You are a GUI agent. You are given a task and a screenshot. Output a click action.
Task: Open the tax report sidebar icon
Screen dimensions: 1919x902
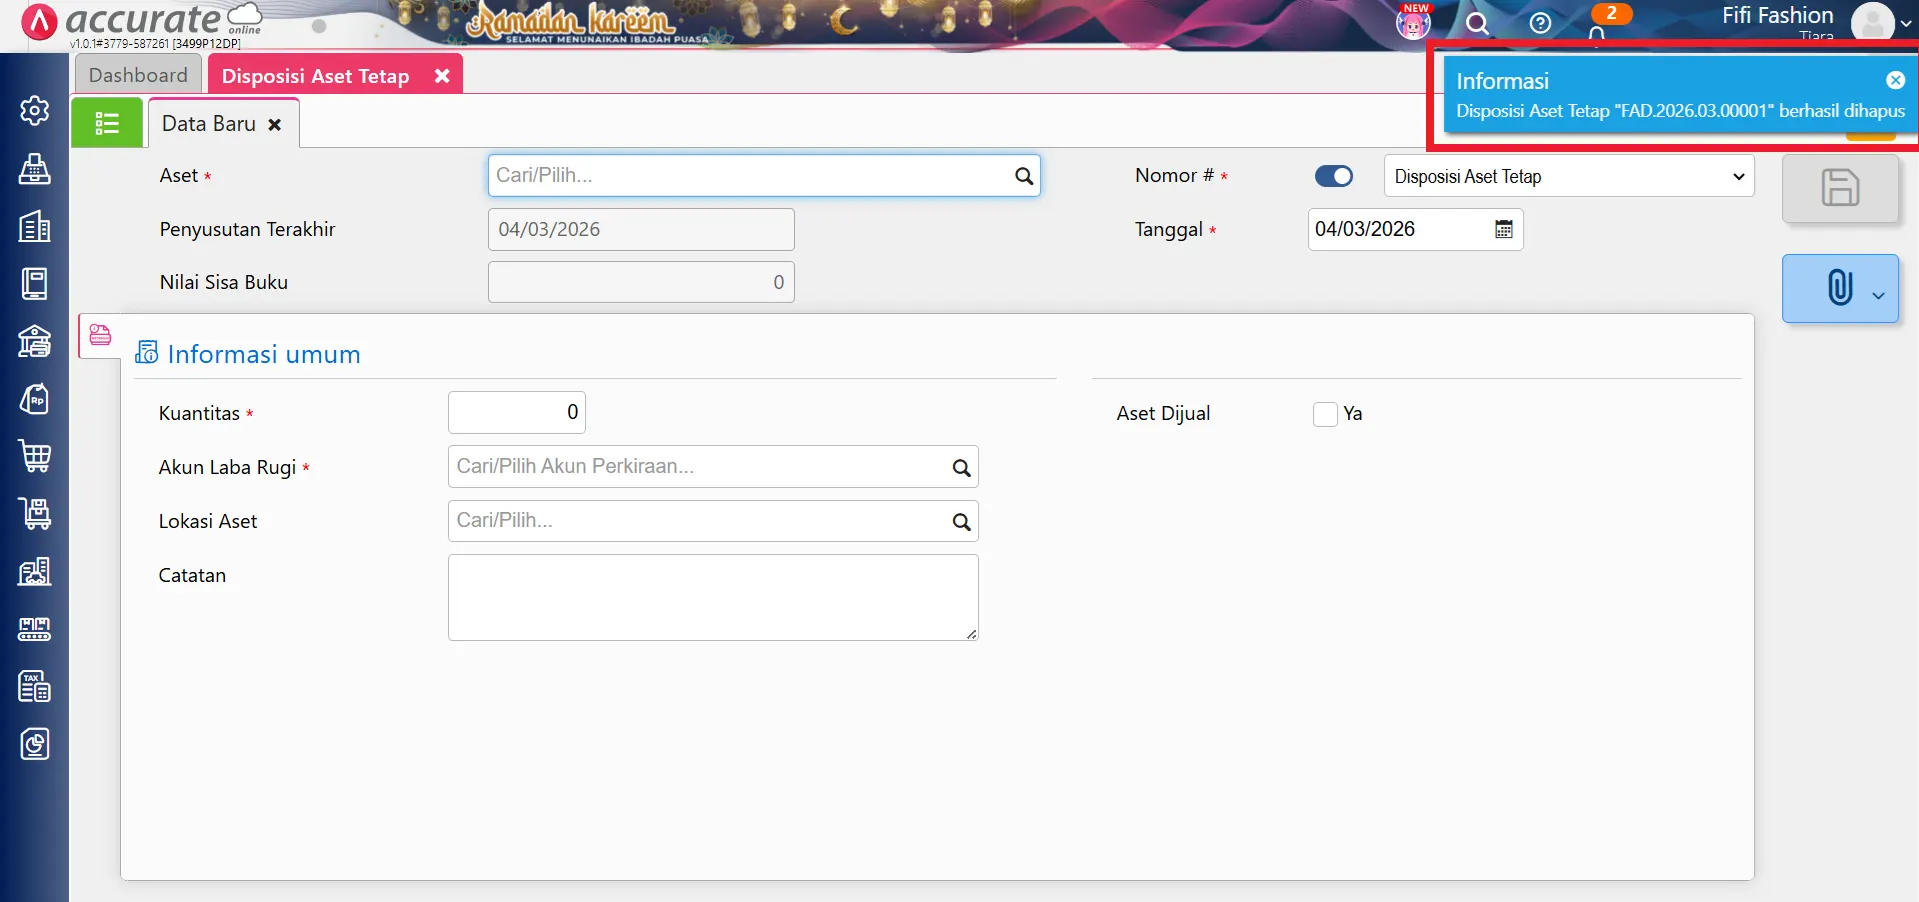[35, 686]
